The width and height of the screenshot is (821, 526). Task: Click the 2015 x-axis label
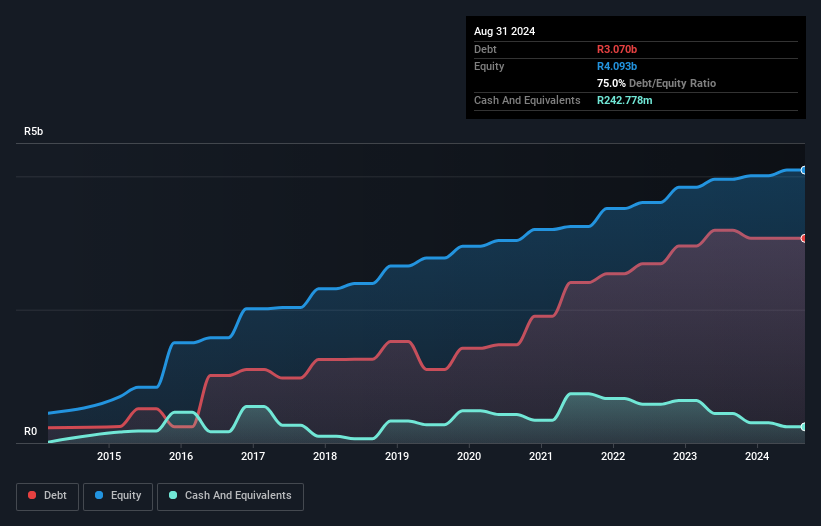pos(109,456)
